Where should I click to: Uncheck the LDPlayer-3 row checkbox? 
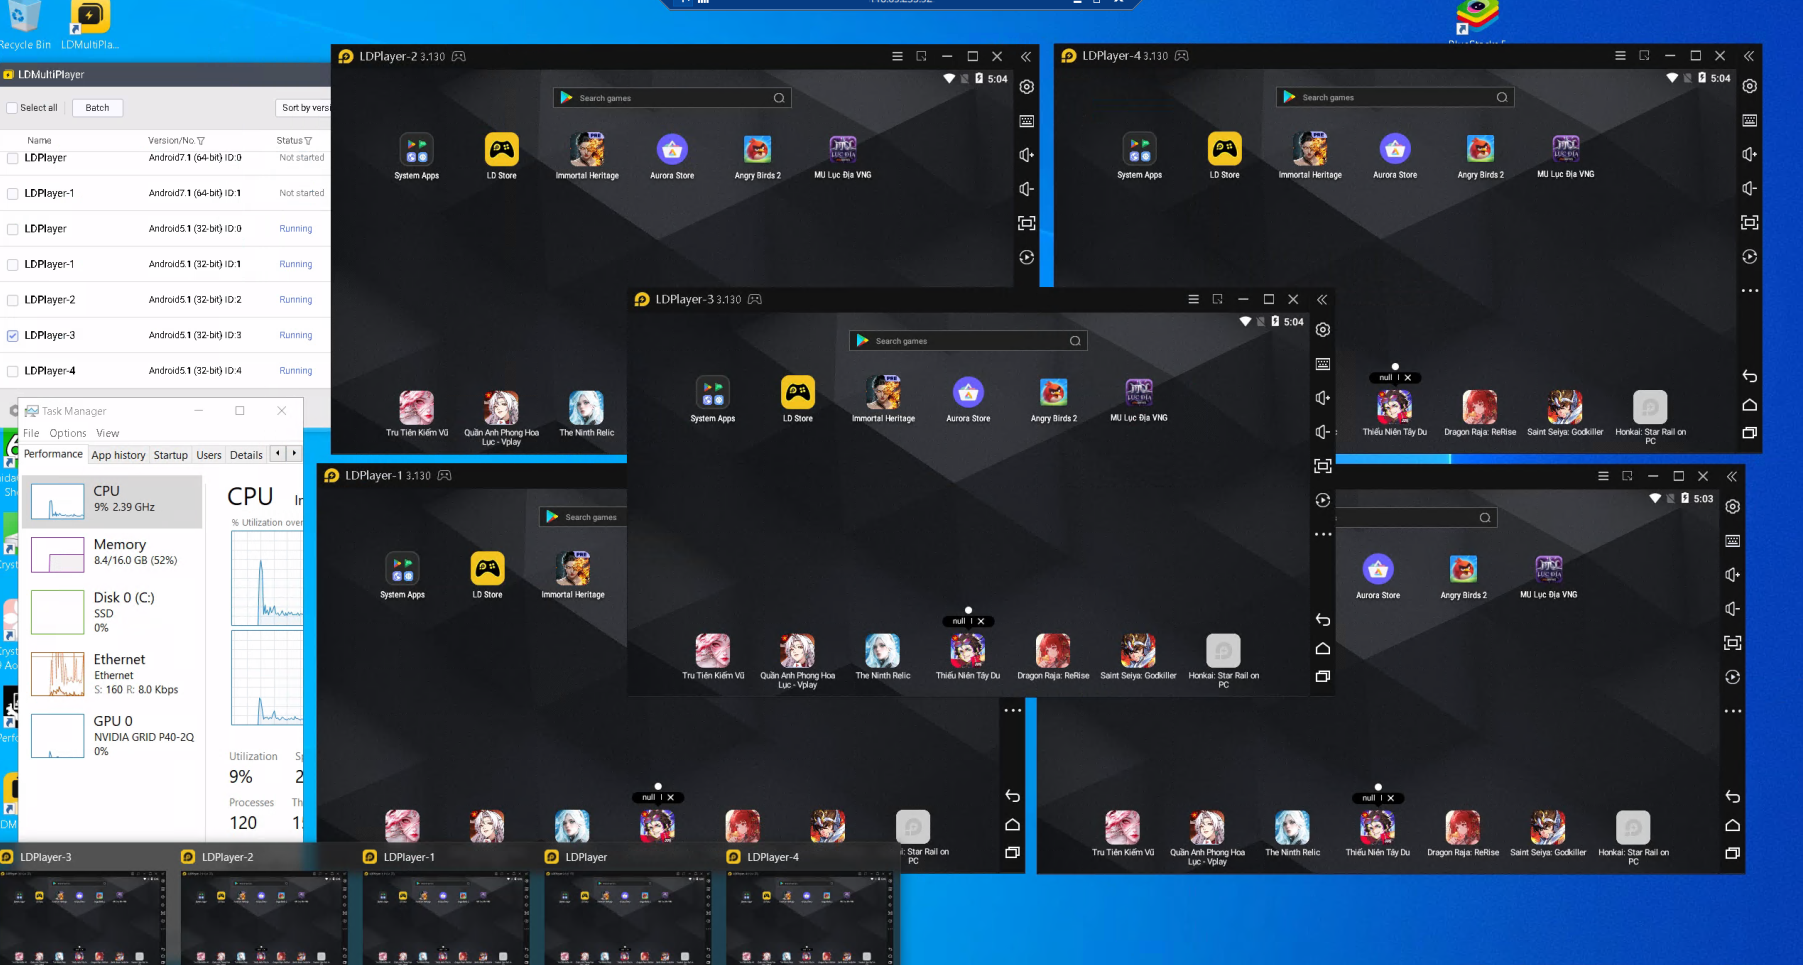[x=12, y=336]
